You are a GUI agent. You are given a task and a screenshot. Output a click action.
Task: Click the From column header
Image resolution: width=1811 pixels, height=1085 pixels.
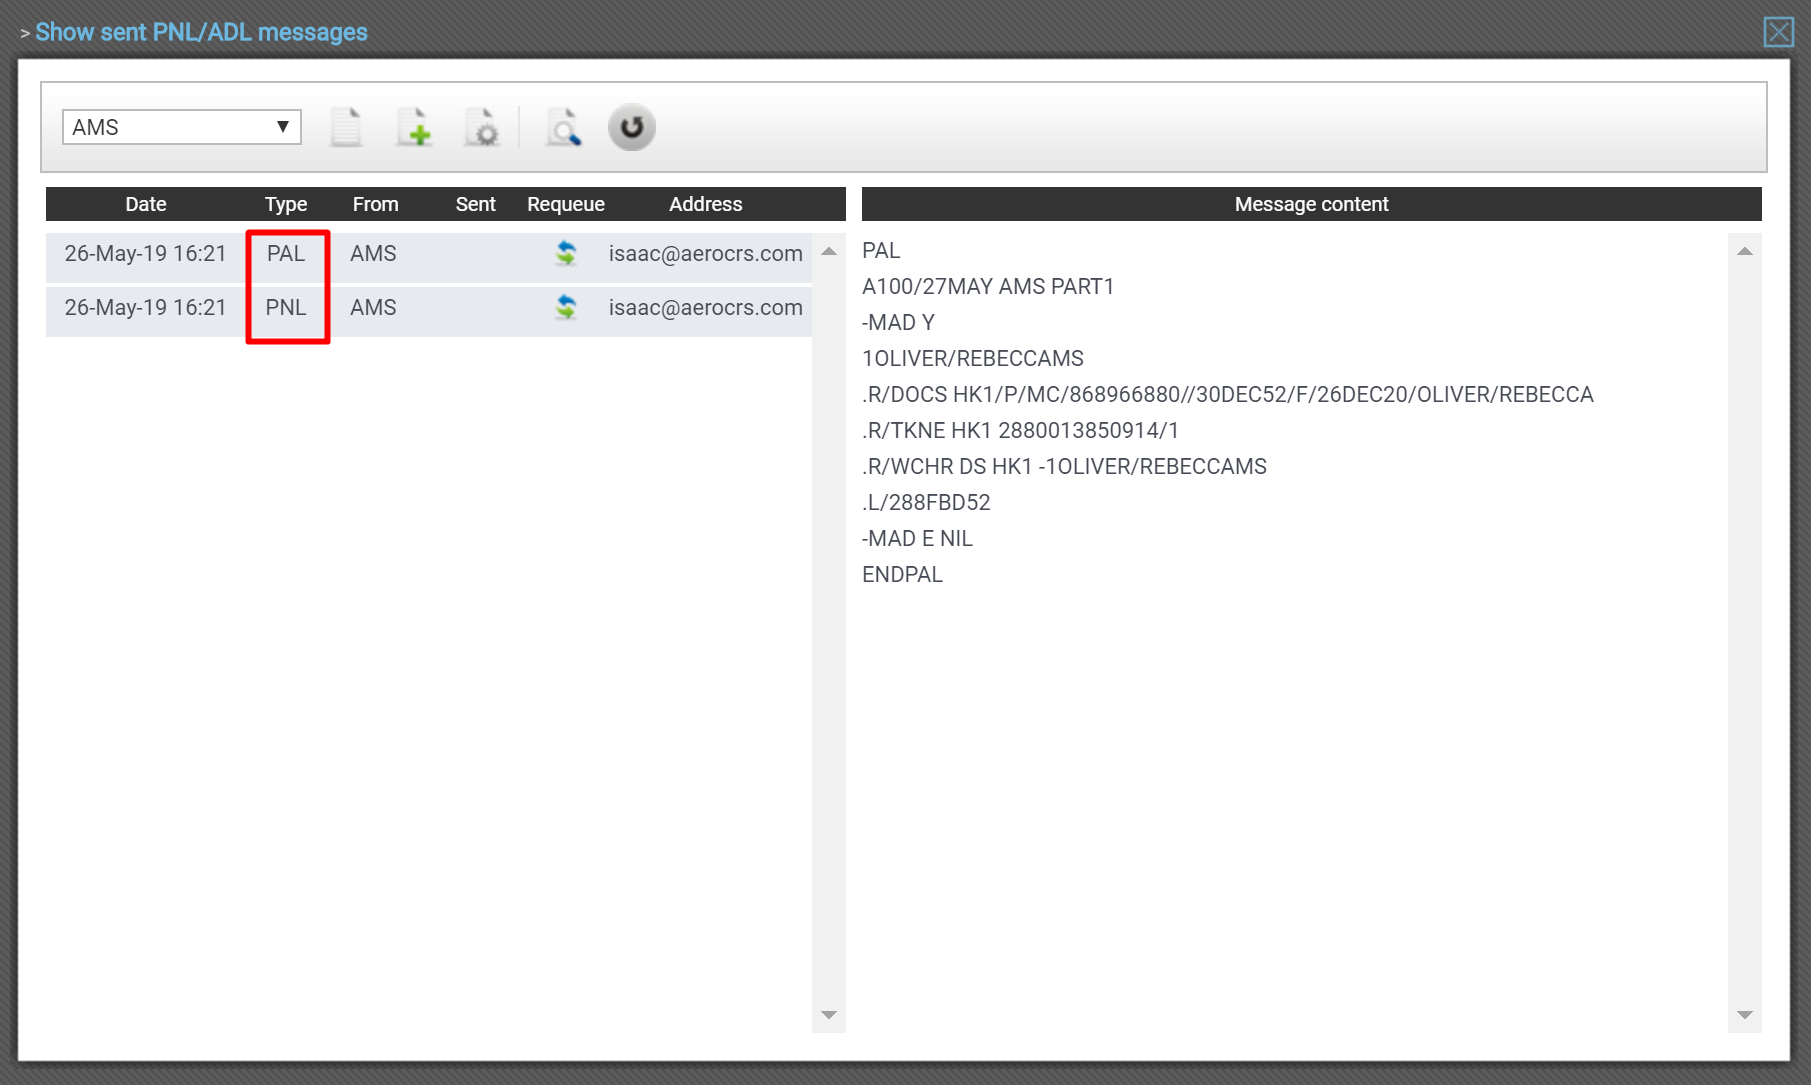coord(376,204)
